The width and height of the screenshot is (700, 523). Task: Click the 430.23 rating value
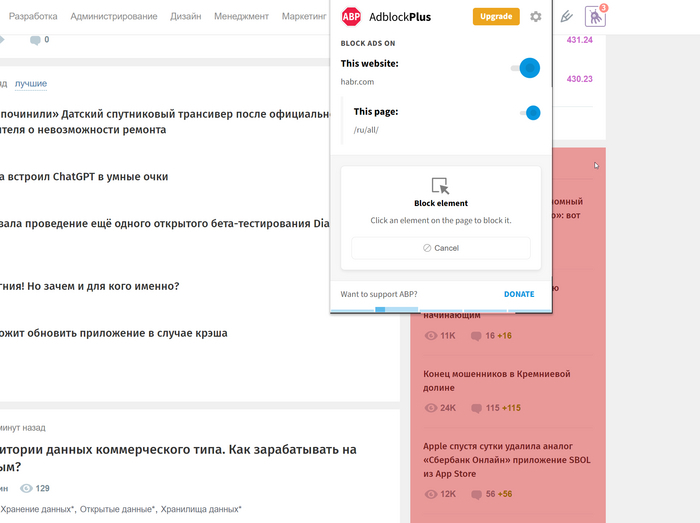(x=579, y=79)
